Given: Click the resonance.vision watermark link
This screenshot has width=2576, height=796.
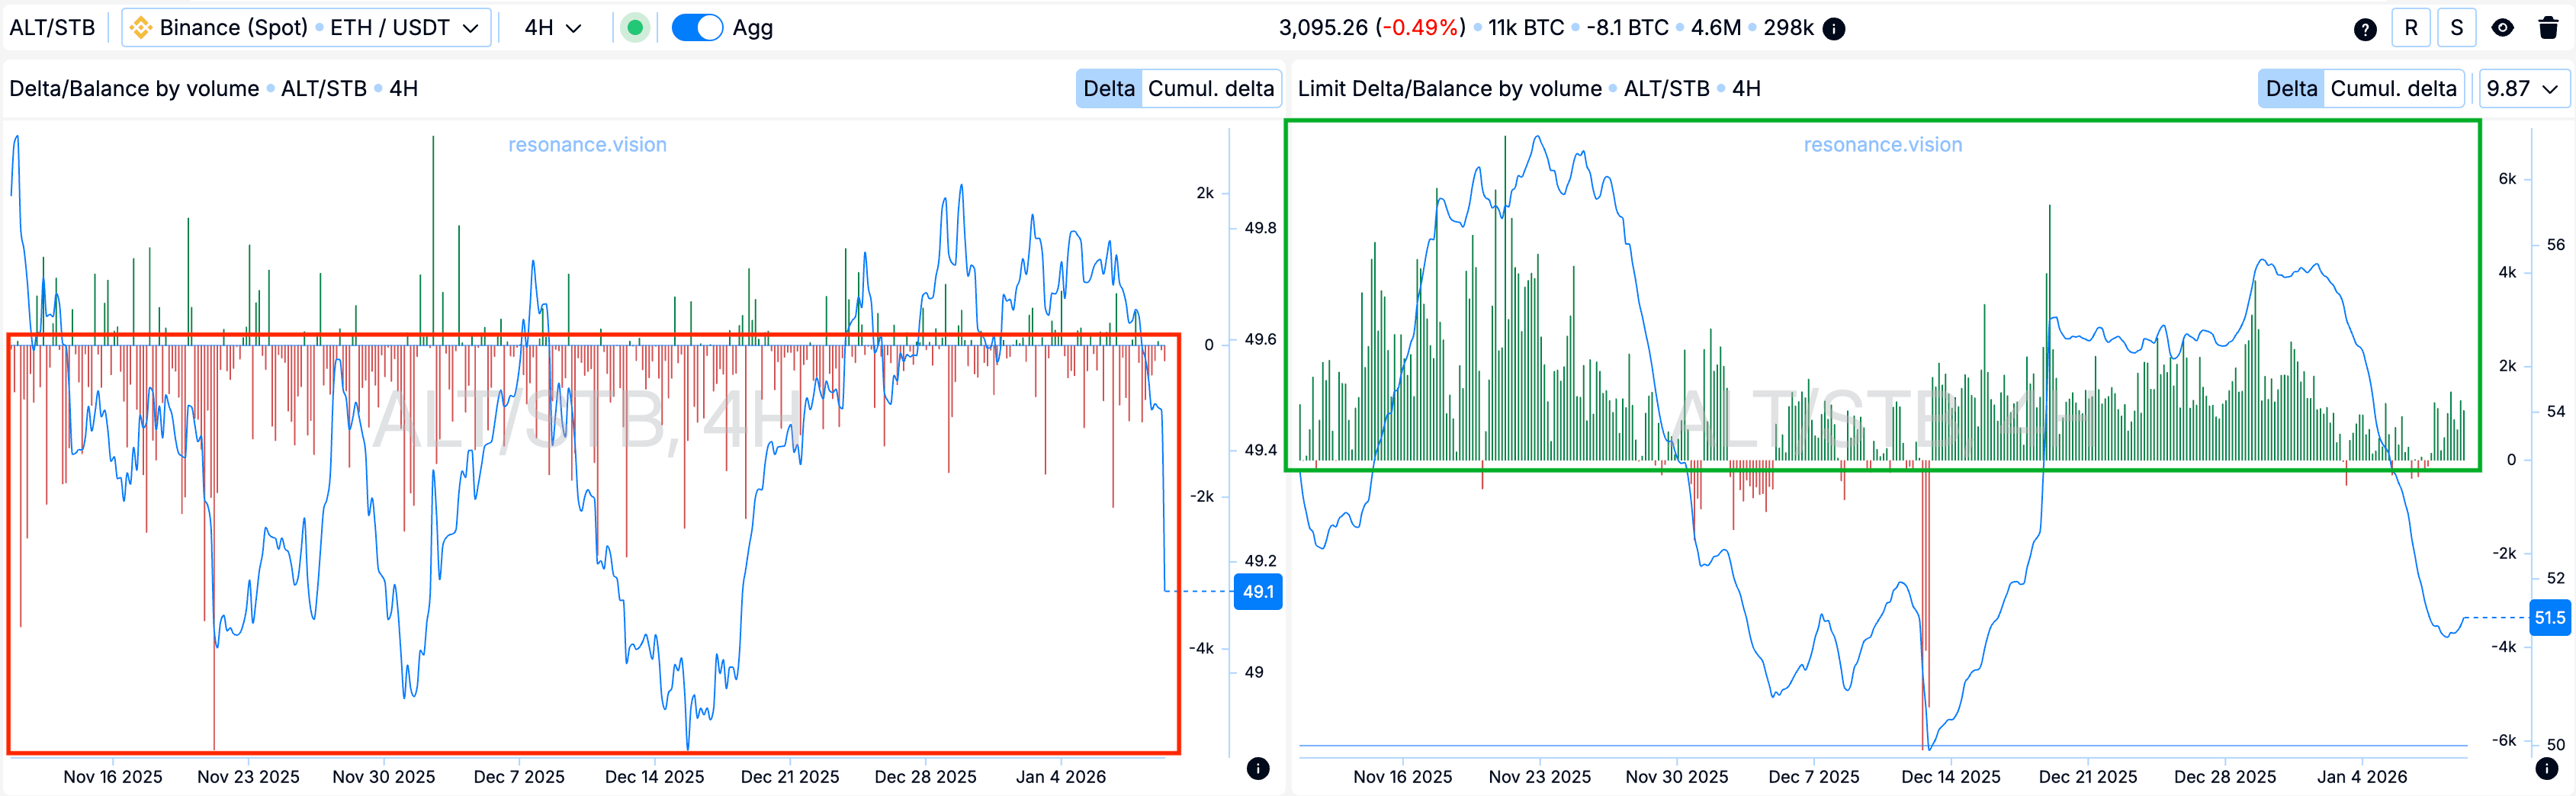Looking at the screenshot, I should tap(586, 144).
